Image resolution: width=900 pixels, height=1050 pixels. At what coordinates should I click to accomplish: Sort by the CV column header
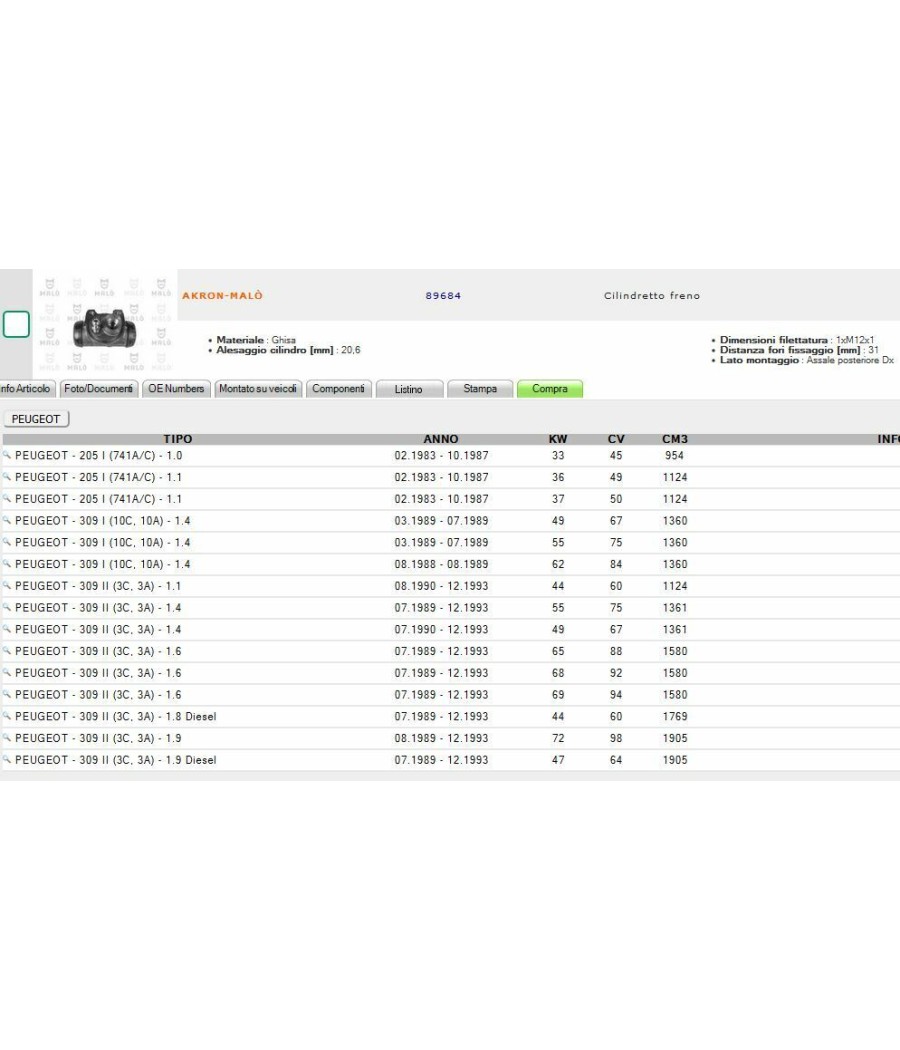[616, 439]
